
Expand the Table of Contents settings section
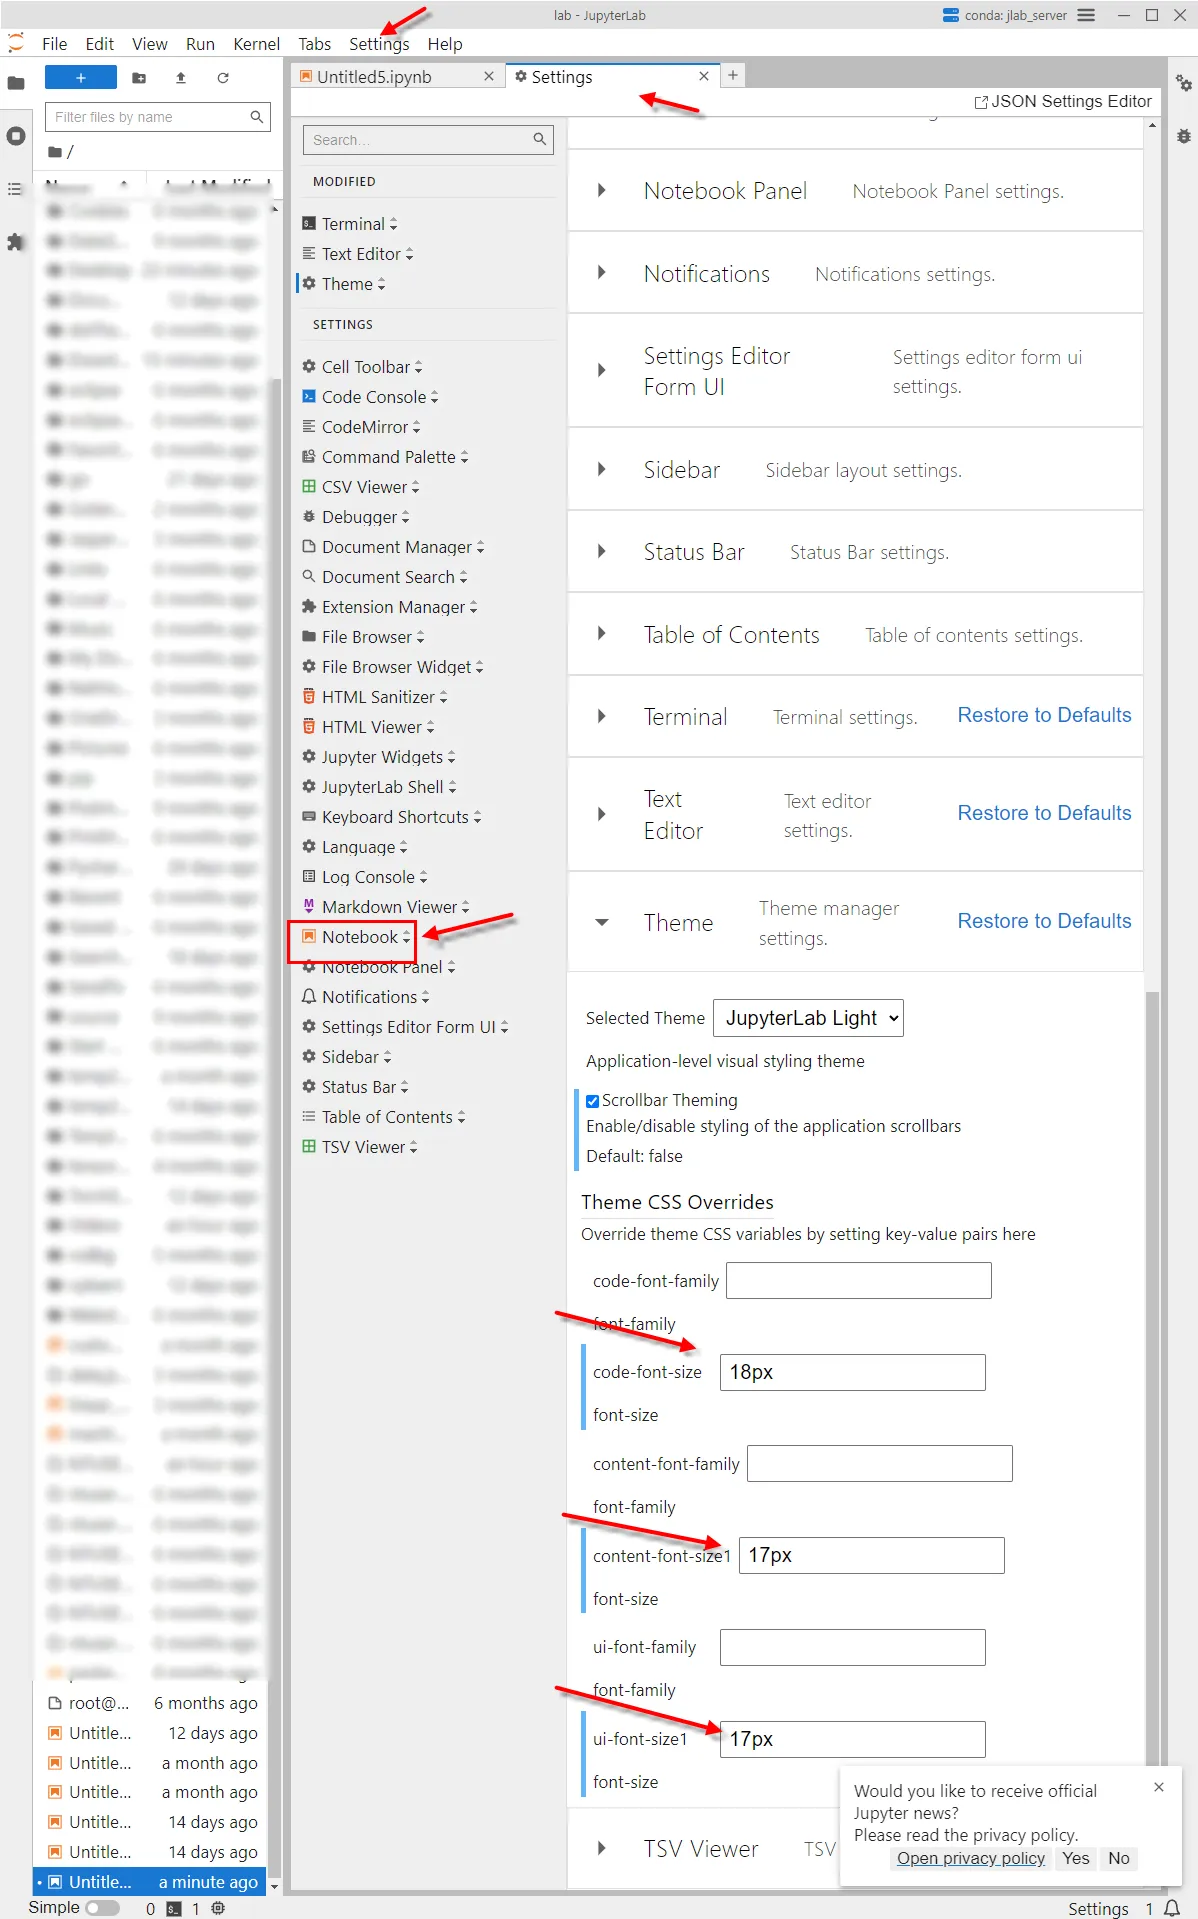tap(601, 634)
